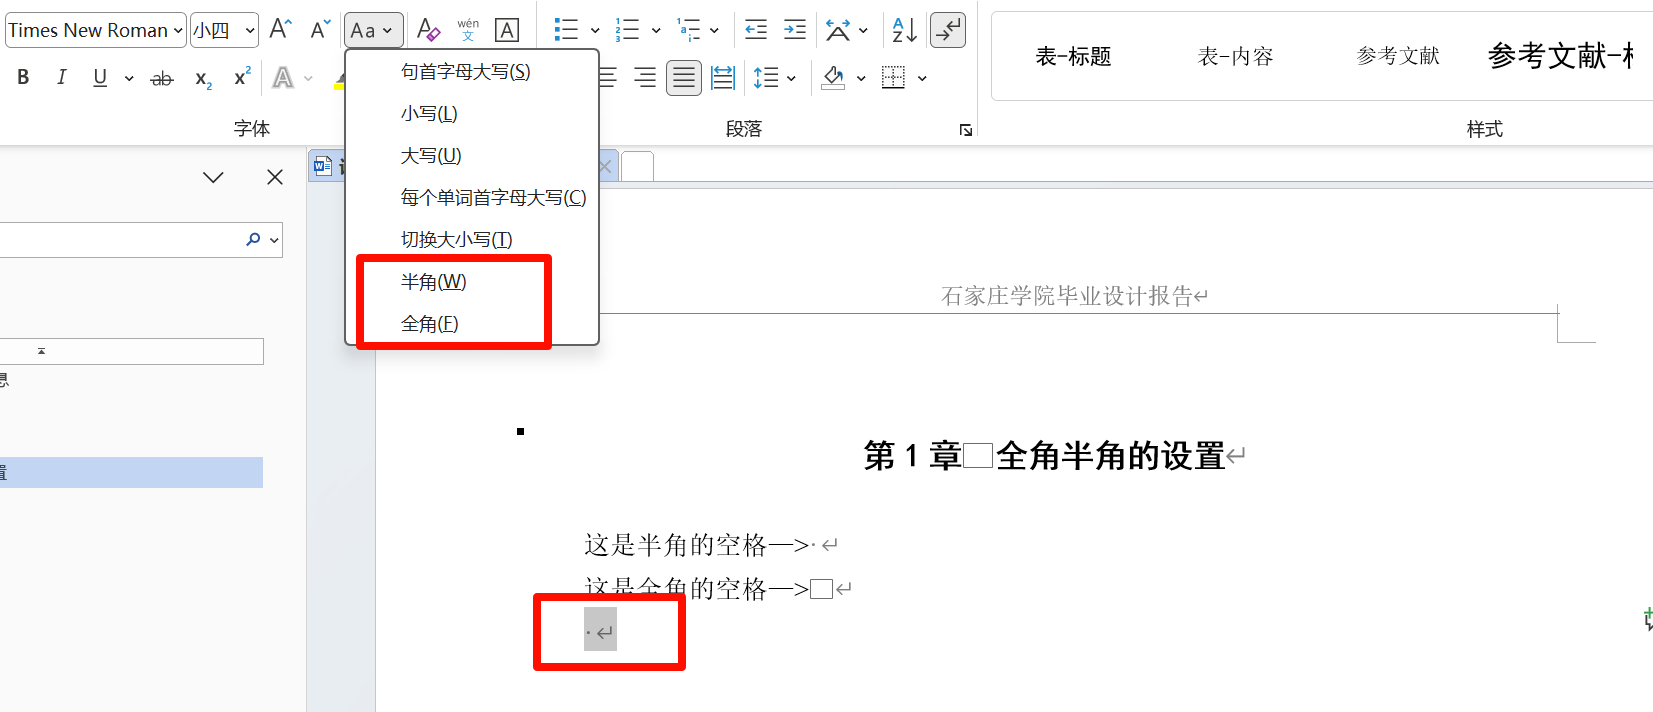Click the increase font size button
Image resolution: width=1653 pixels, height=712 pixels.
point(281,30)
